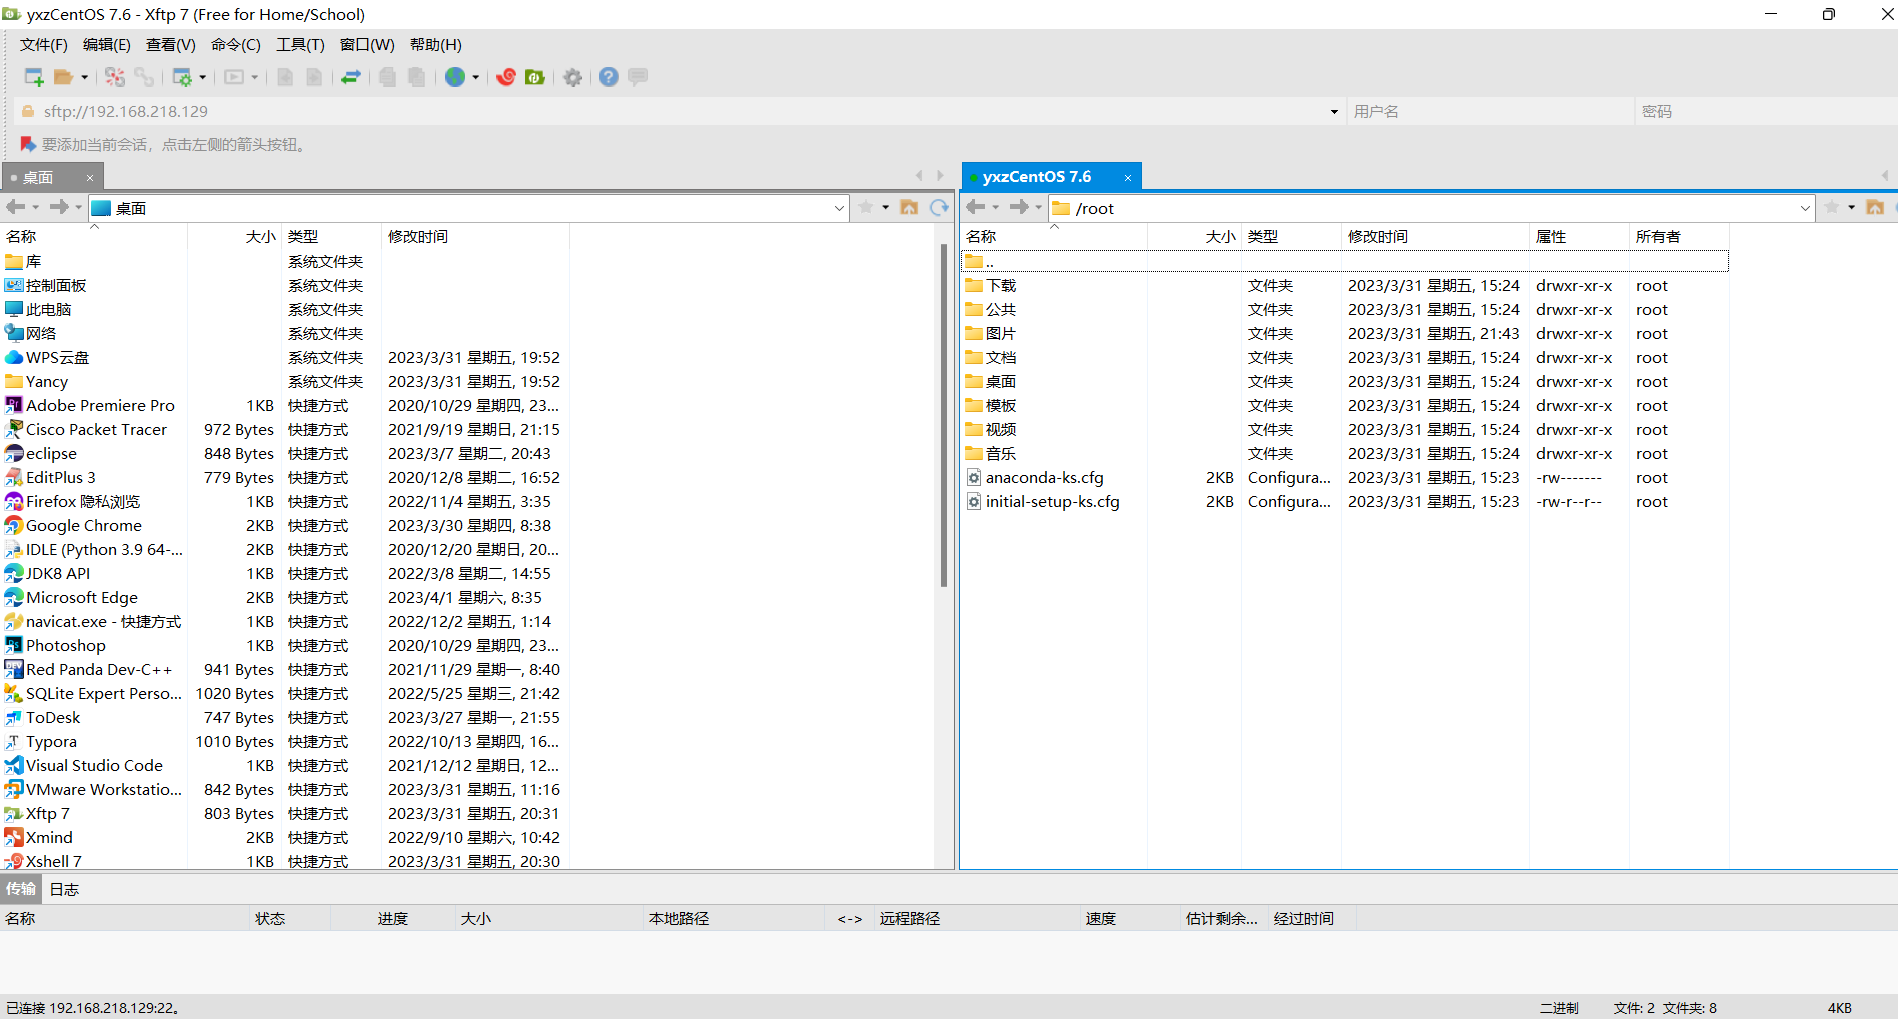
Task: Expand the local 桌面 path dropdown
Action: point(839,208)
